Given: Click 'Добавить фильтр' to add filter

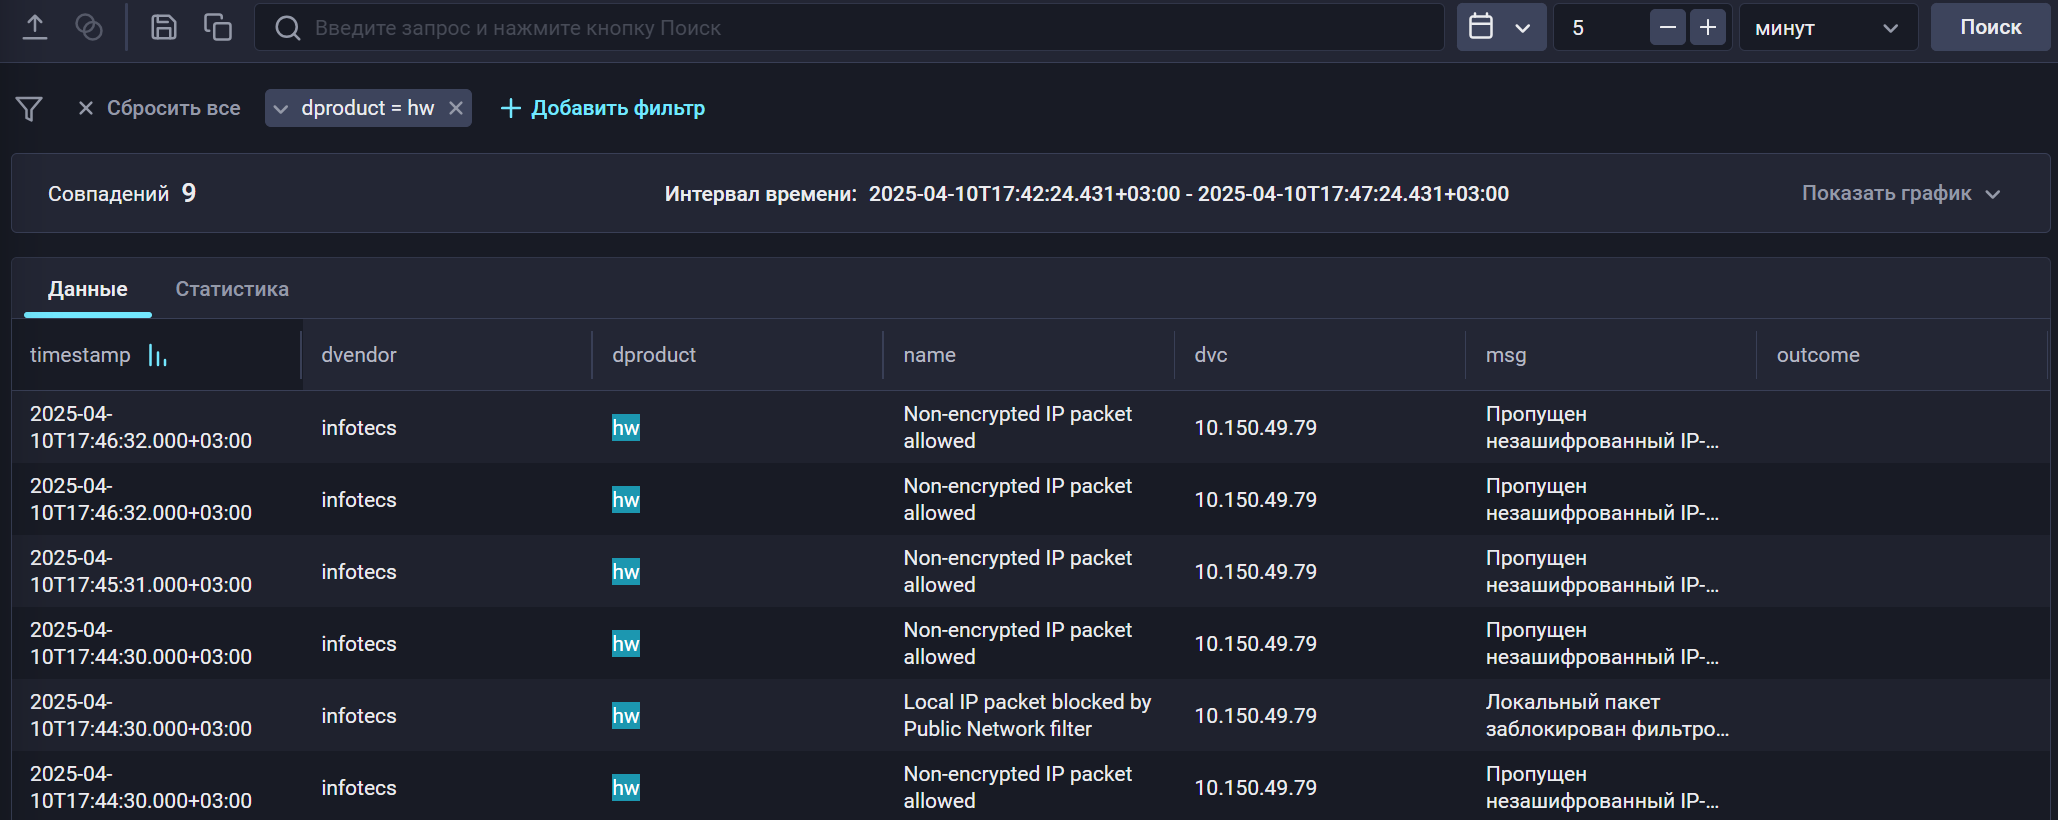Looking at the screenshot, I should click(603, 108).
